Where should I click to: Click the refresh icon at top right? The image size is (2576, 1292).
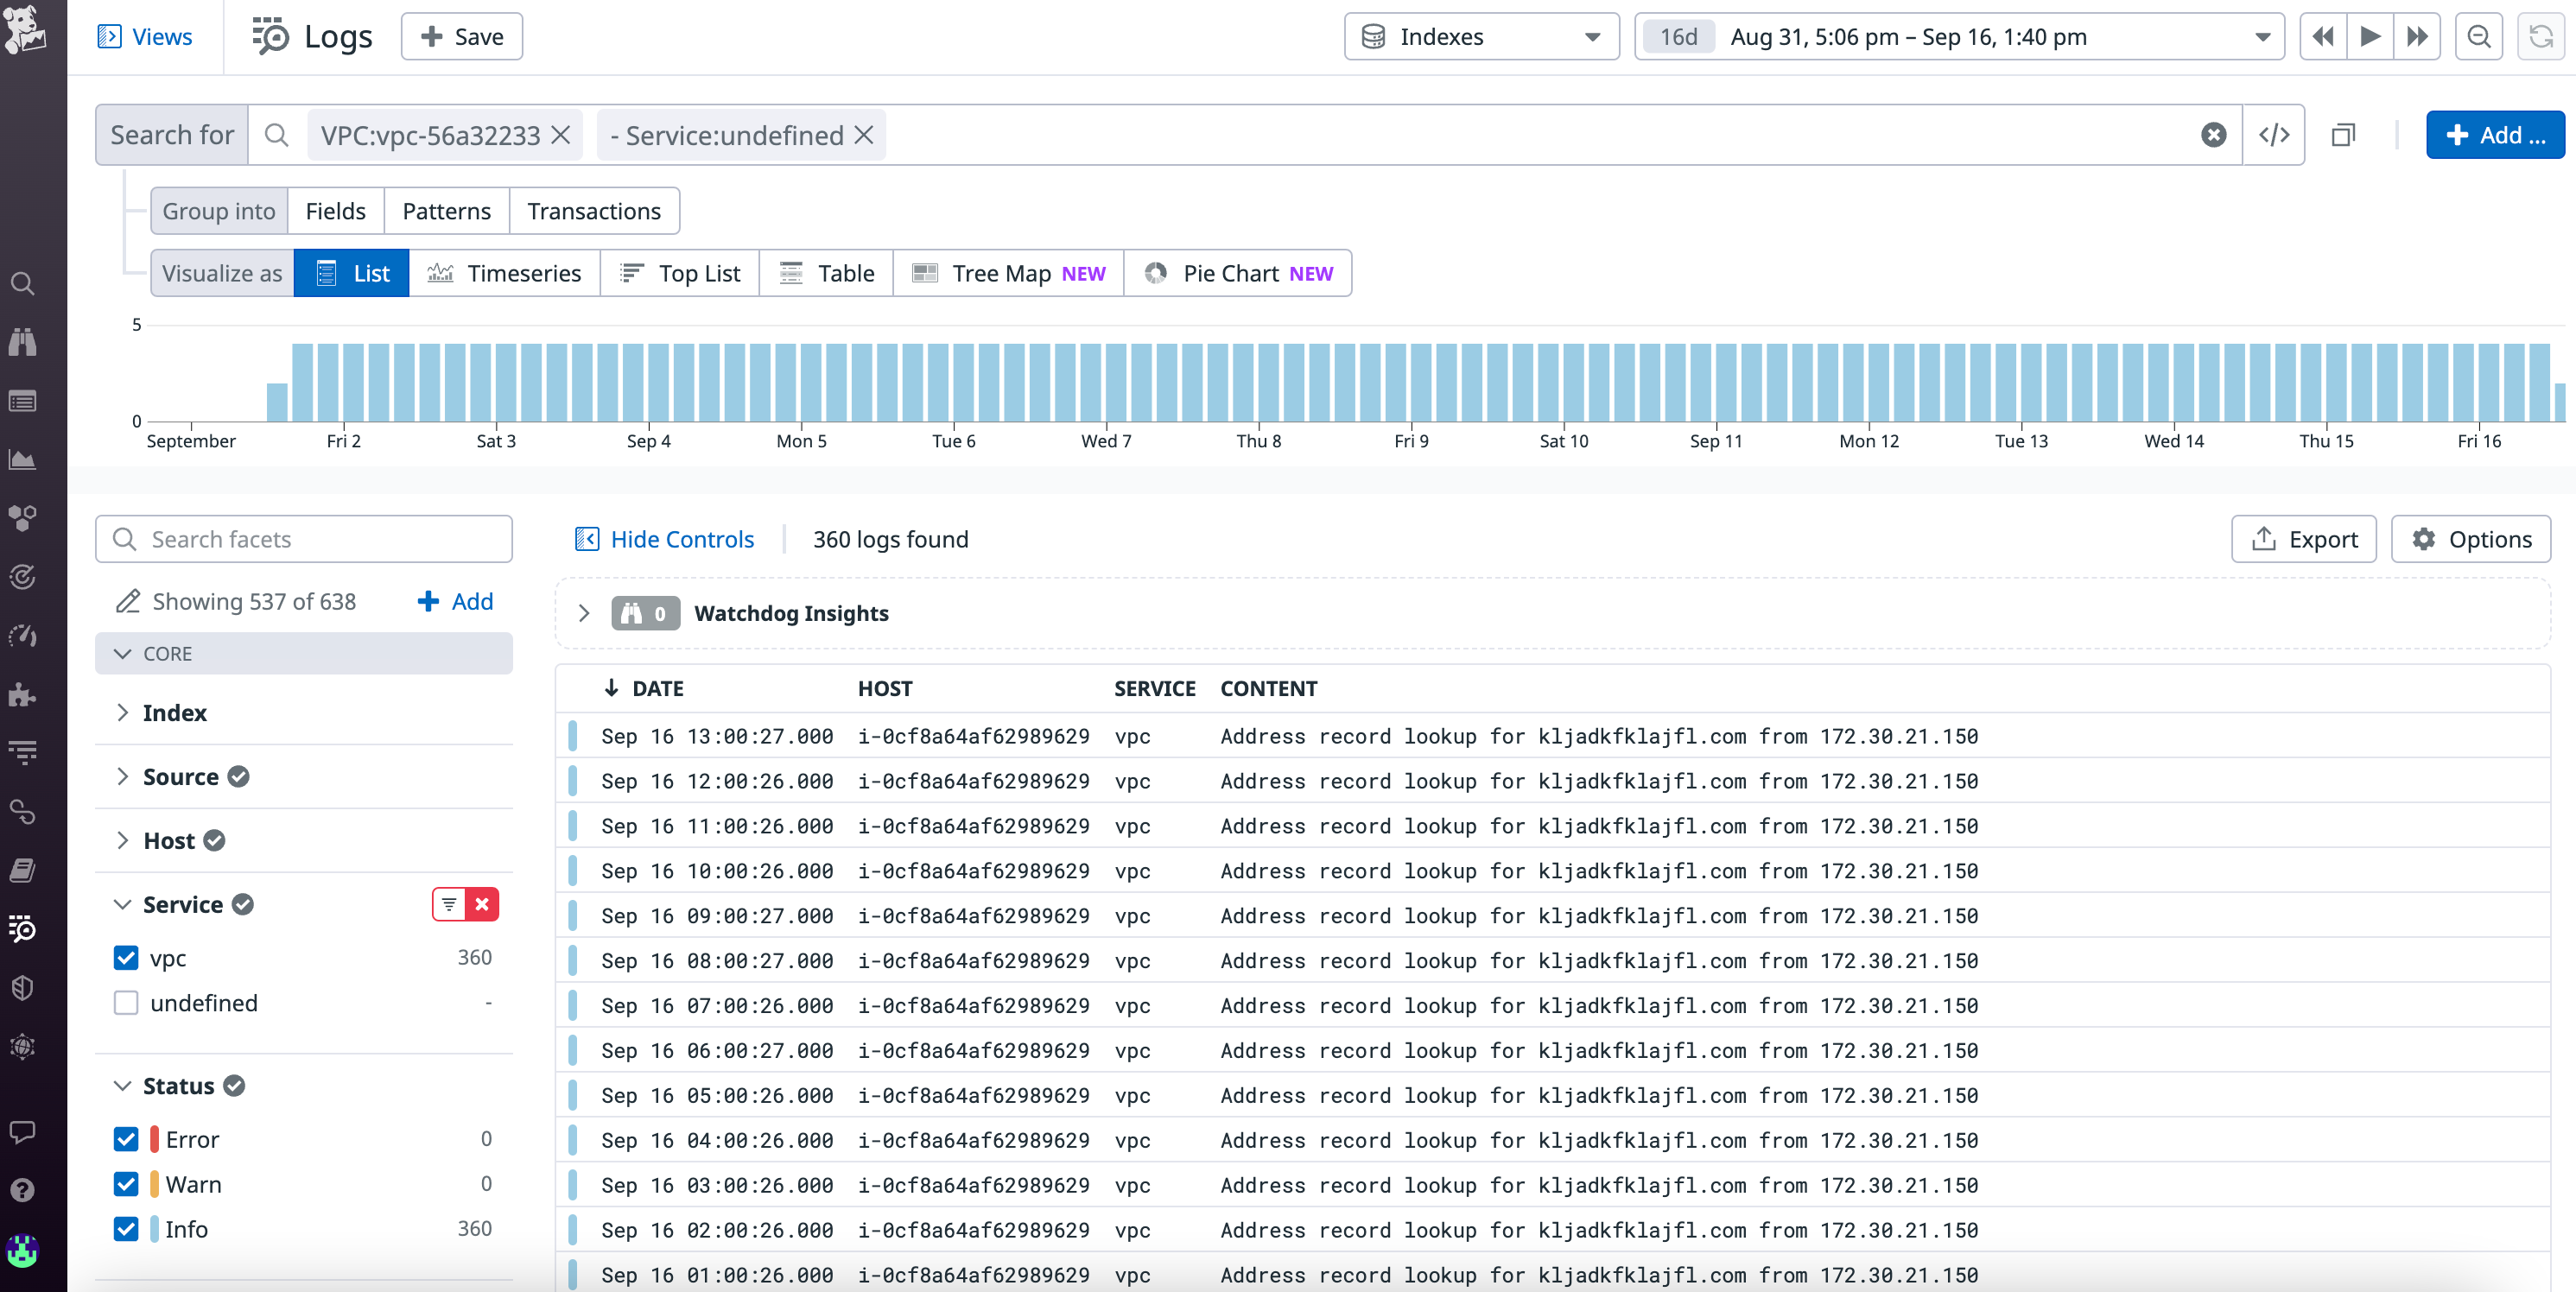coord(2540,36)
